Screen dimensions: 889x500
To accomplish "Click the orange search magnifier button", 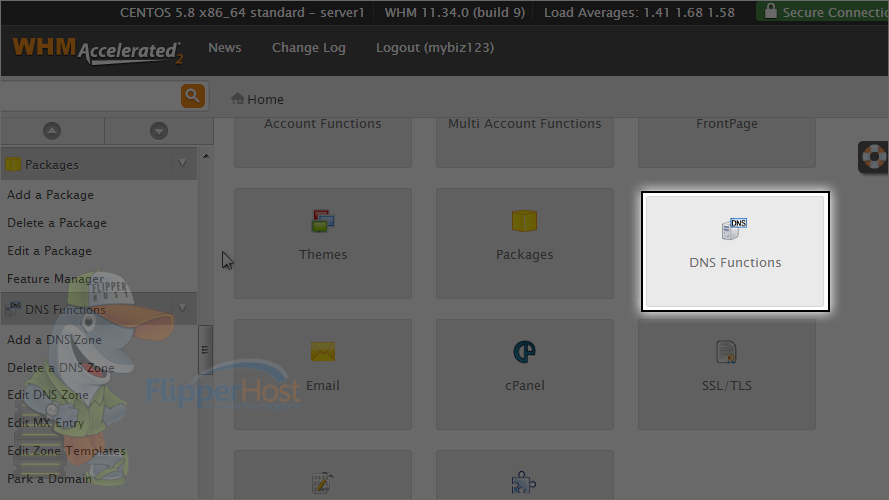I will click(193, 96).
